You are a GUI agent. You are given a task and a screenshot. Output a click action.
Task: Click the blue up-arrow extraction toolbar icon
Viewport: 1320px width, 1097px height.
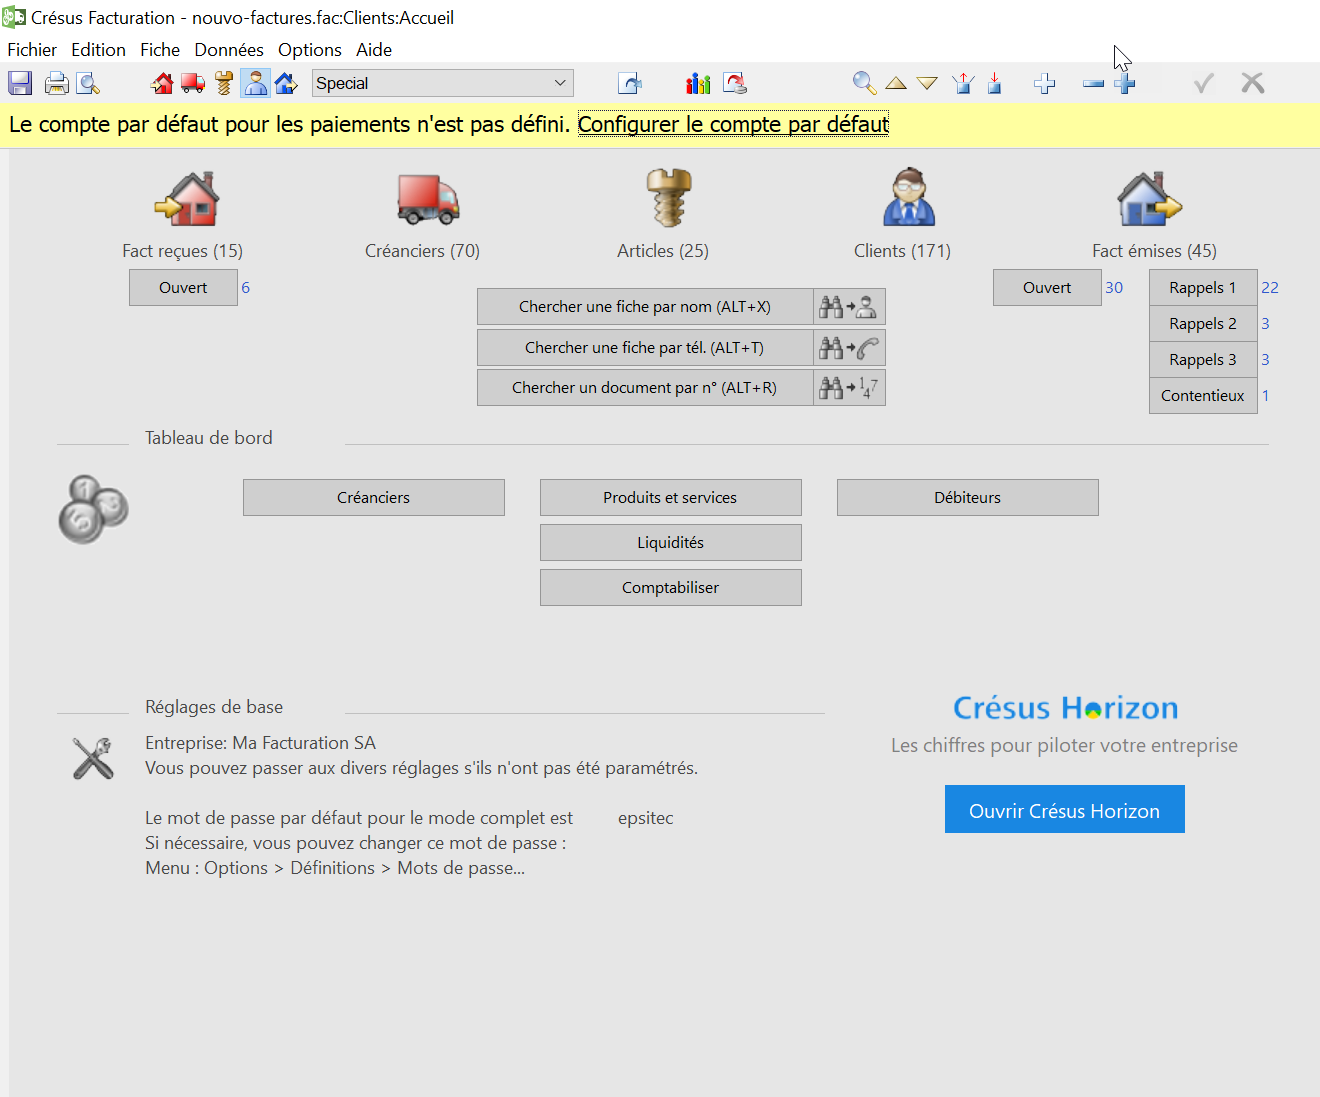[964, 83]
